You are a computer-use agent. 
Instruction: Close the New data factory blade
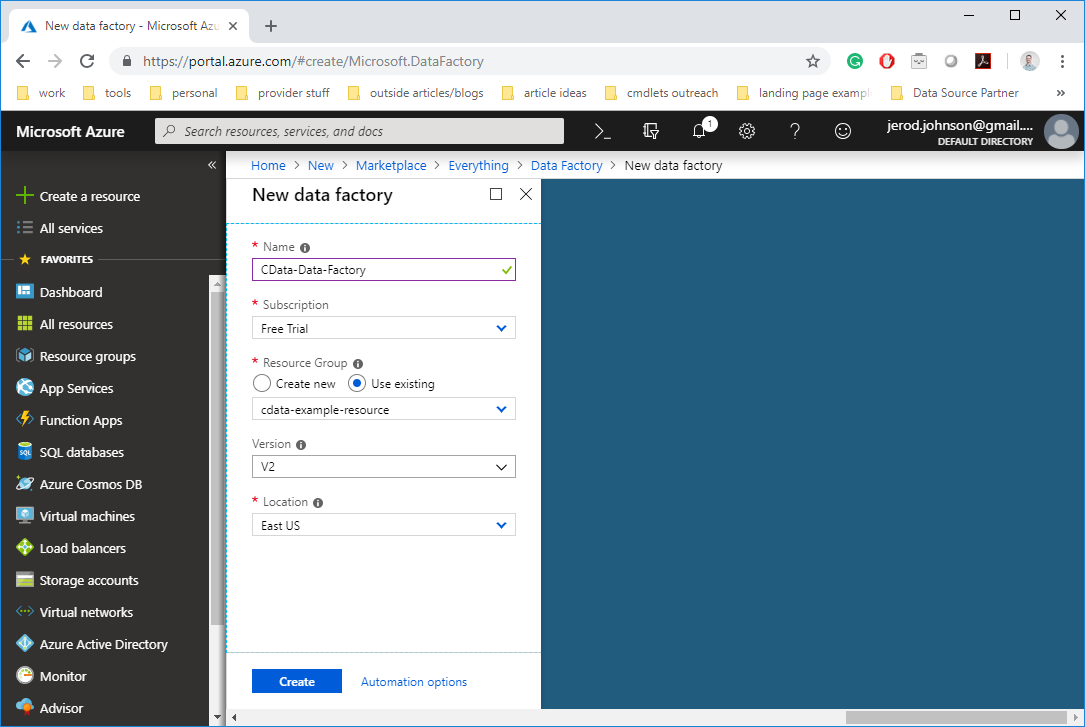coord(526,194)
